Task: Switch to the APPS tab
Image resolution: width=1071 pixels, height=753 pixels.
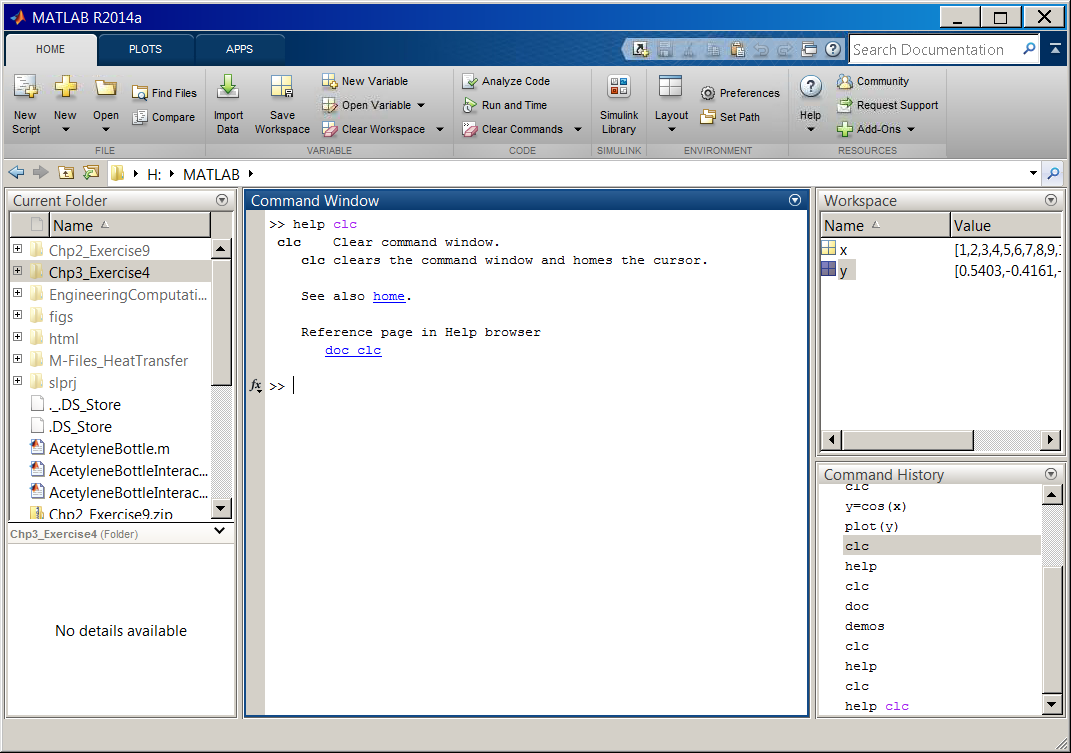Action: (x=240, y=49)
